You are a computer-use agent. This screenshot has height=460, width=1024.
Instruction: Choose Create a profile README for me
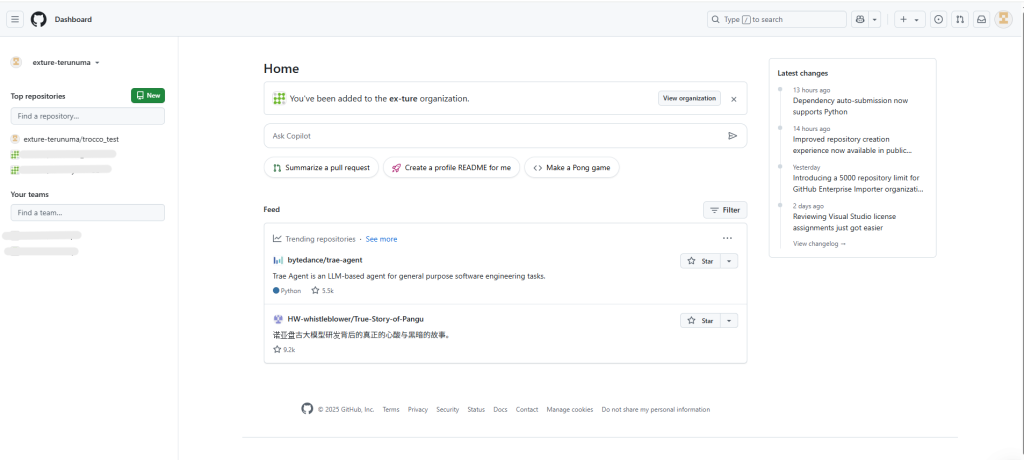(451, 167)
